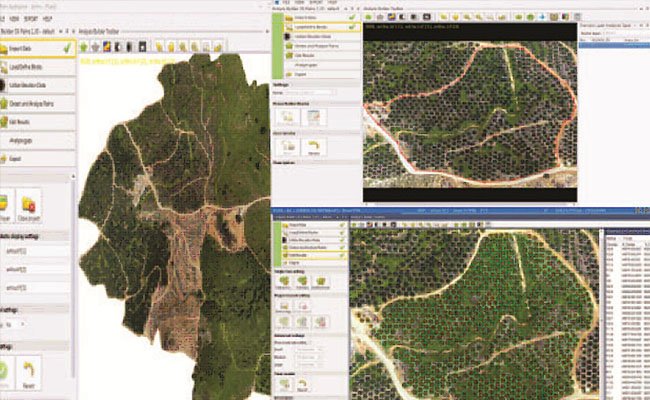Select blue highlighted row in top-right side panel

[614, 45]
